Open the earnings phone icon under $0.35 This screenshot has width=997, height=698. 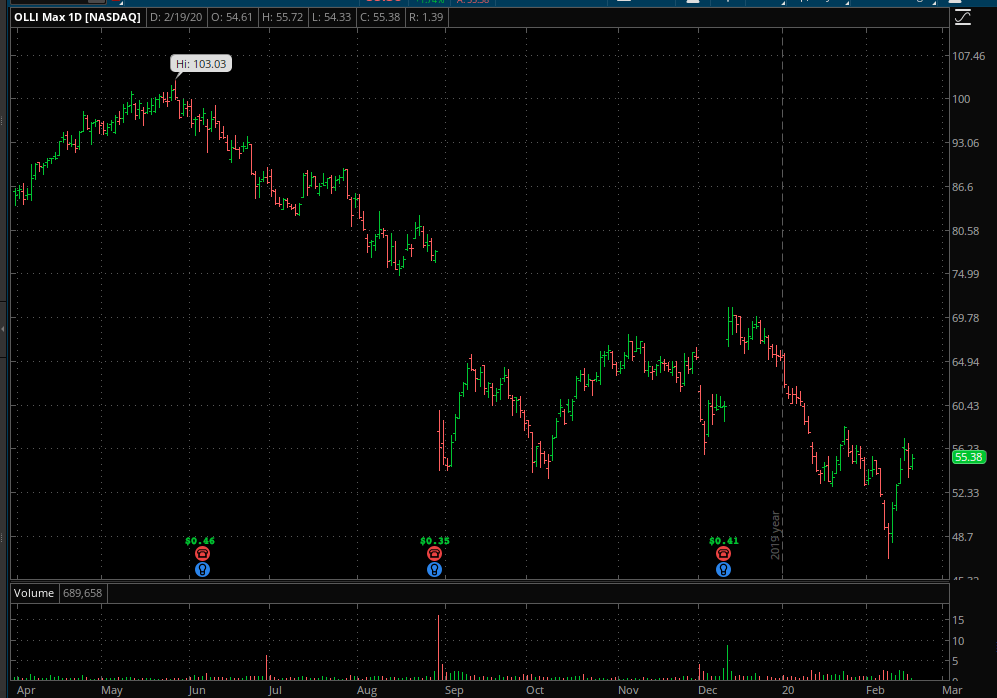coord(434,554)
